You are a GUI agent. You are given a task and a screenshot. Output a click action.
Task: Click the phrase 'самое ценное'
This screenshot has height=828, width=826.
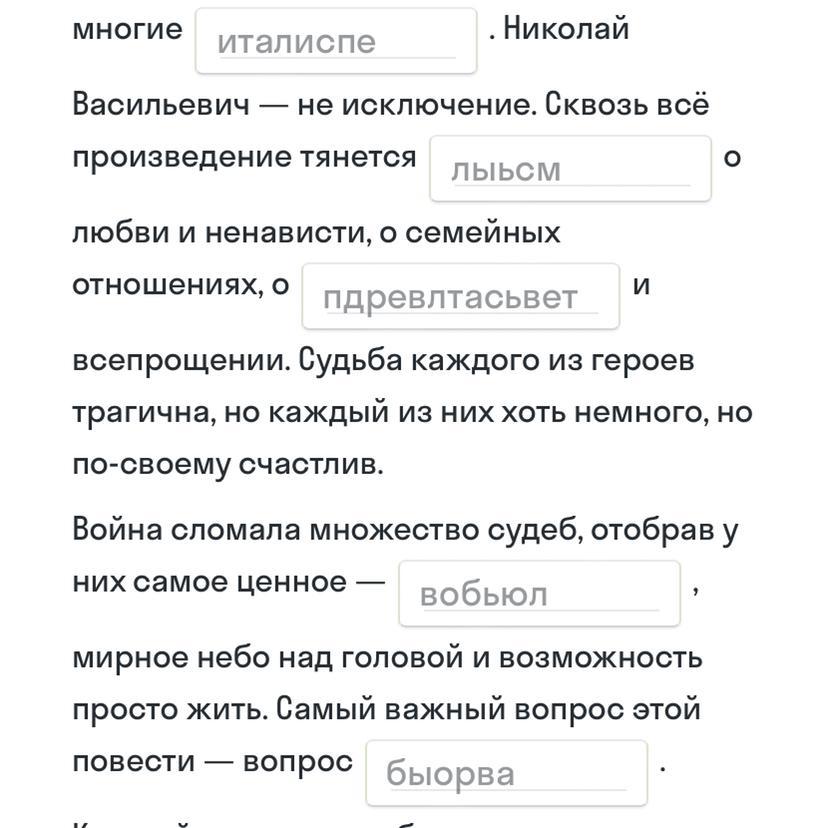tap(239, 582)
